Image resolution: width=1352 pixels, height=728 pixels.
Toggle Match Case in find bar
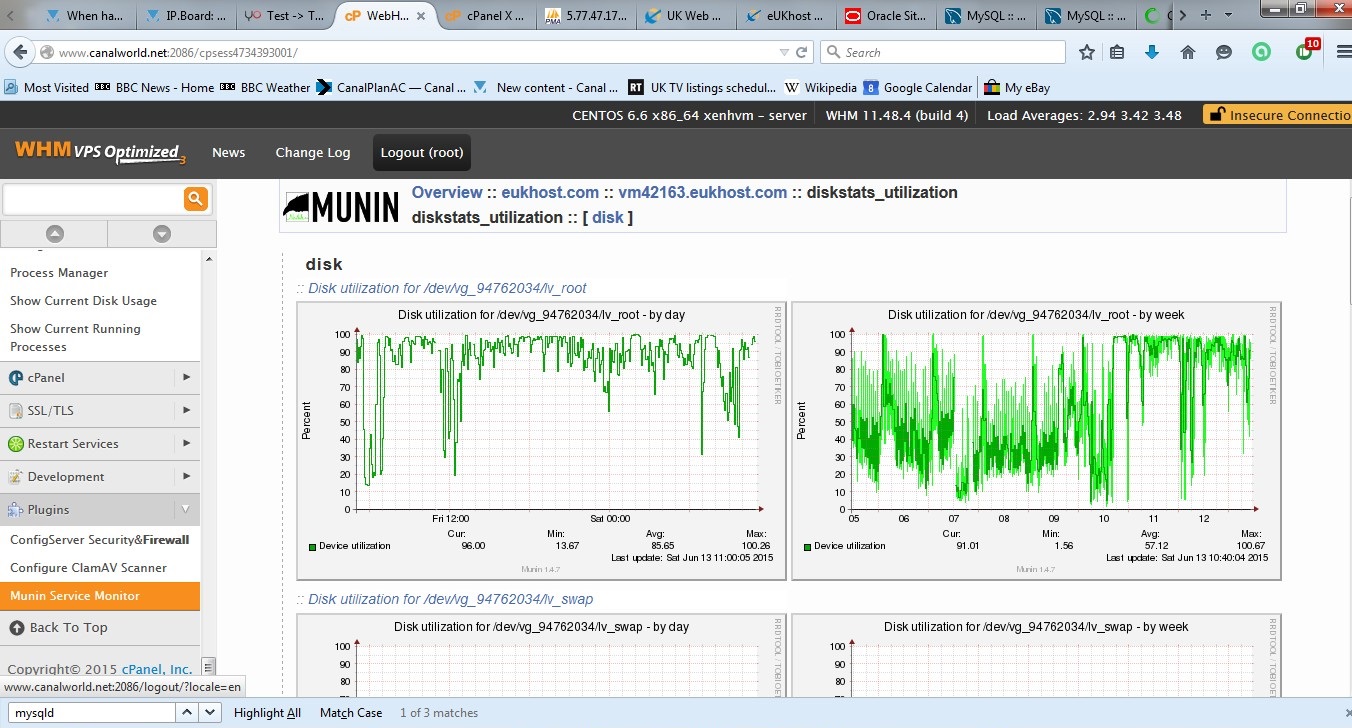(x=351, y=713)
